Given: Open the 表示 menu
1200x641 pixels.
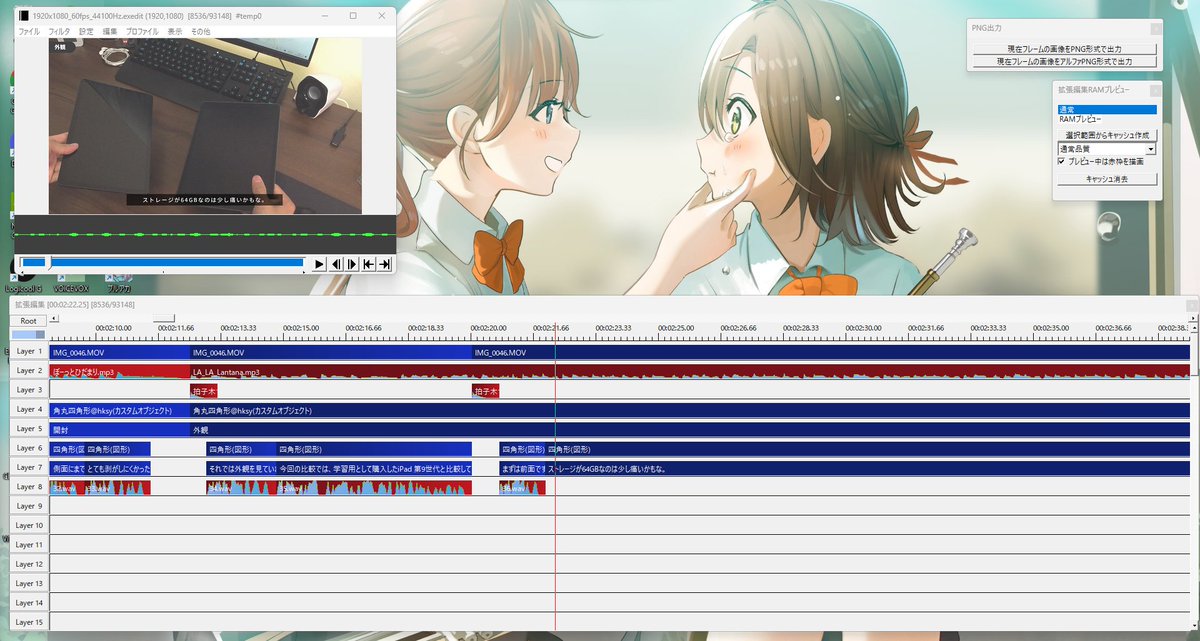Looking at the screenshot, I should coord(175,32).
